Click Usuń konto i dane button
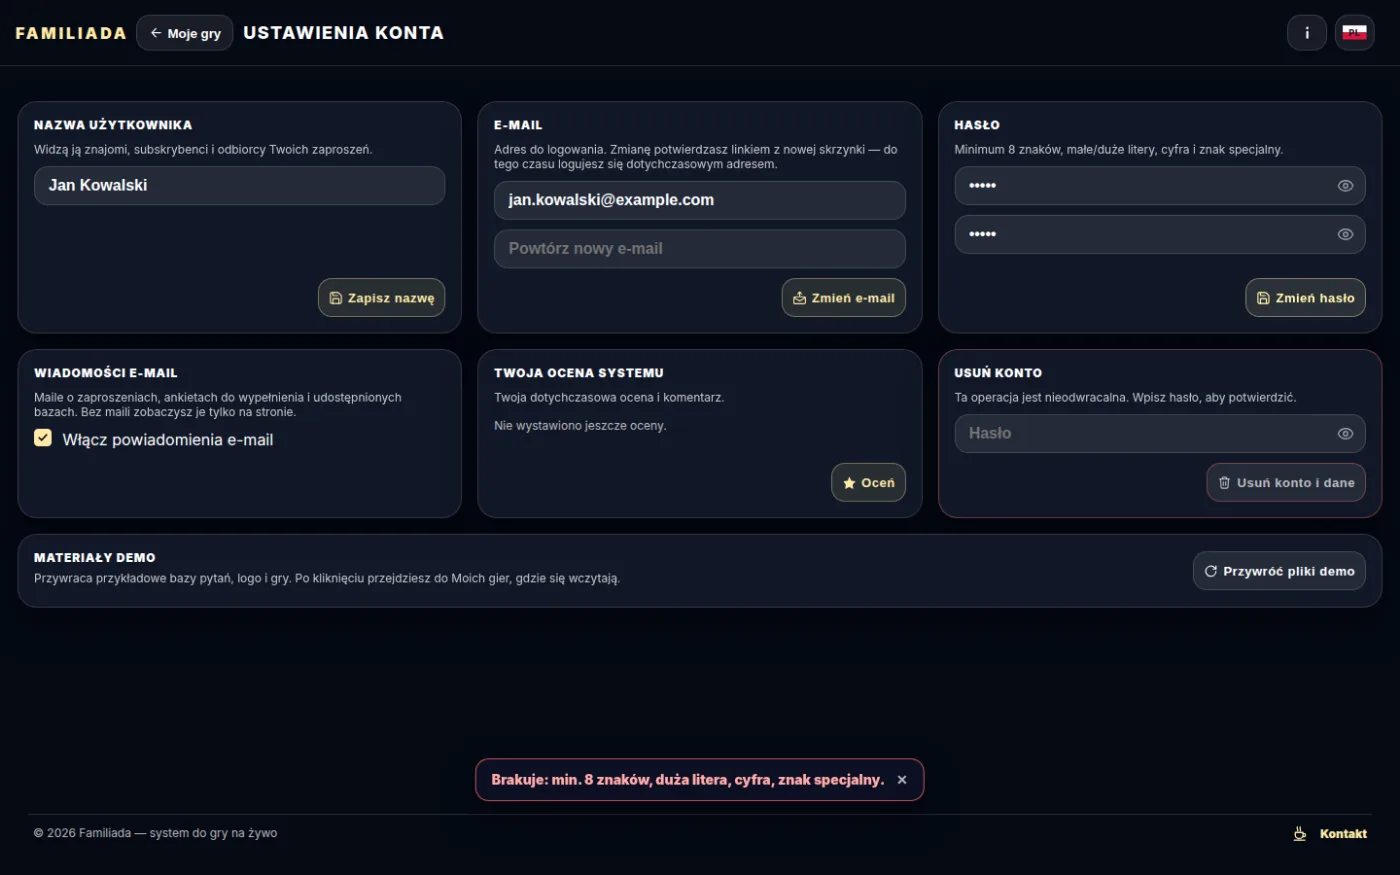This screenshot has height=875, width=1400. [1286, 483]
